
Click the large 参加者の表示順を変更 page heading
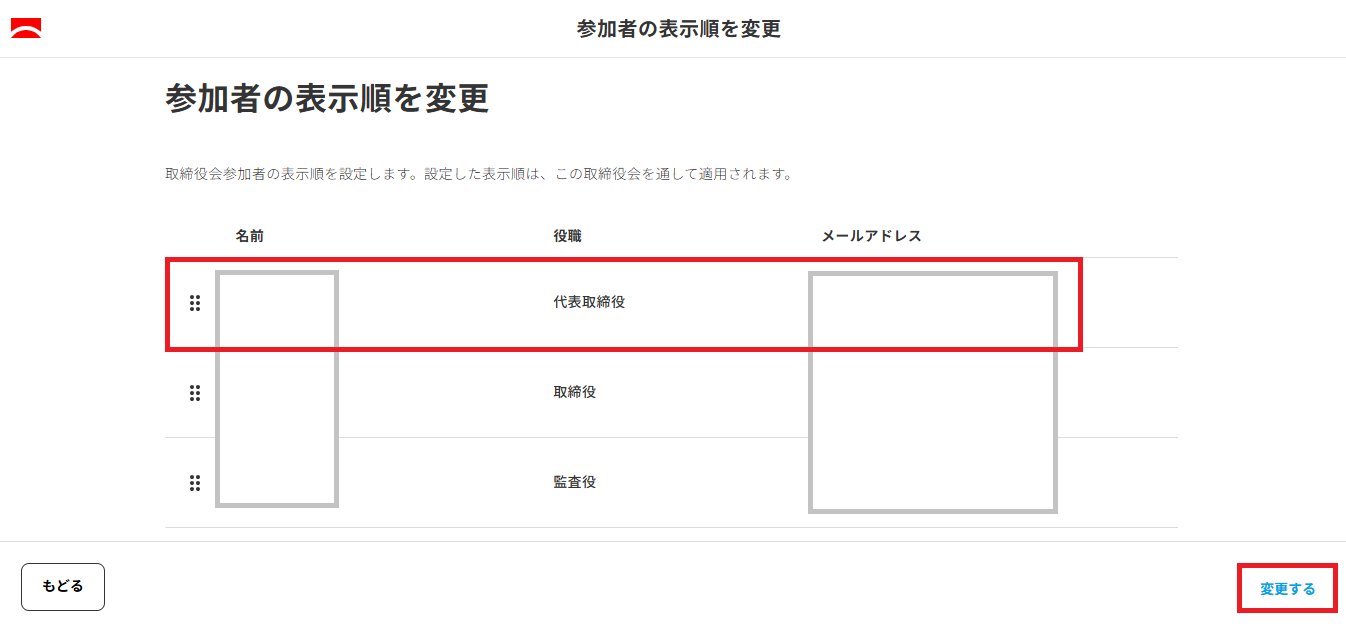point(327,100)
